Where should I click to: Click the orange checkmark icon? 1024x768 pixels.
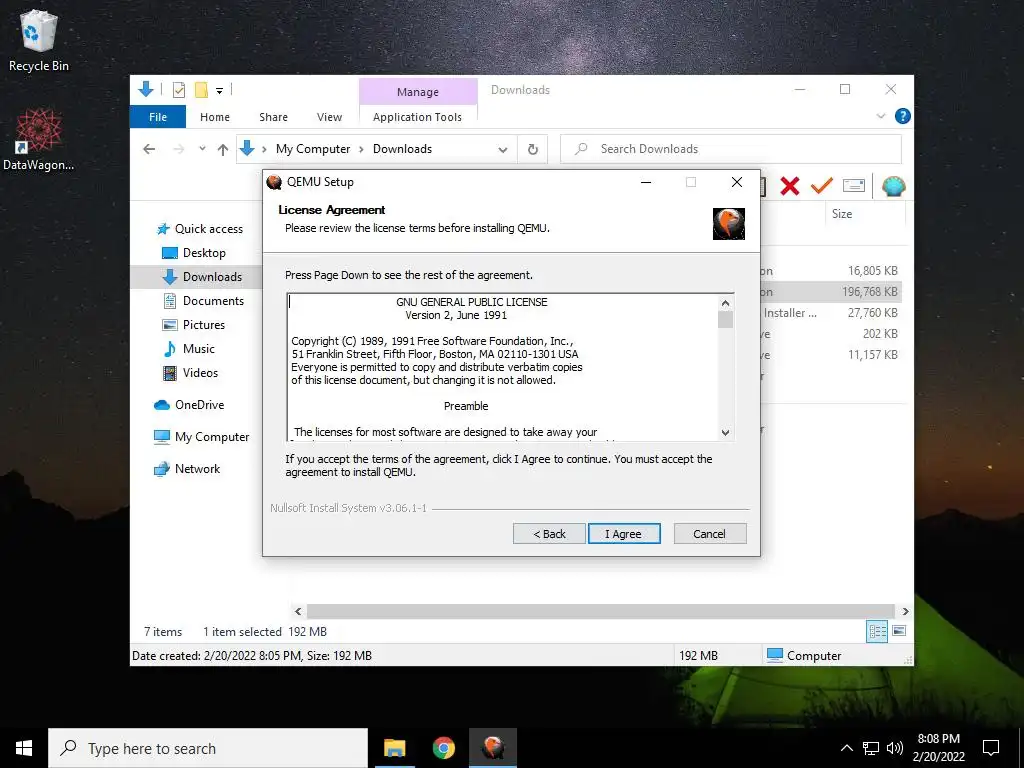[x=822, y=186]
